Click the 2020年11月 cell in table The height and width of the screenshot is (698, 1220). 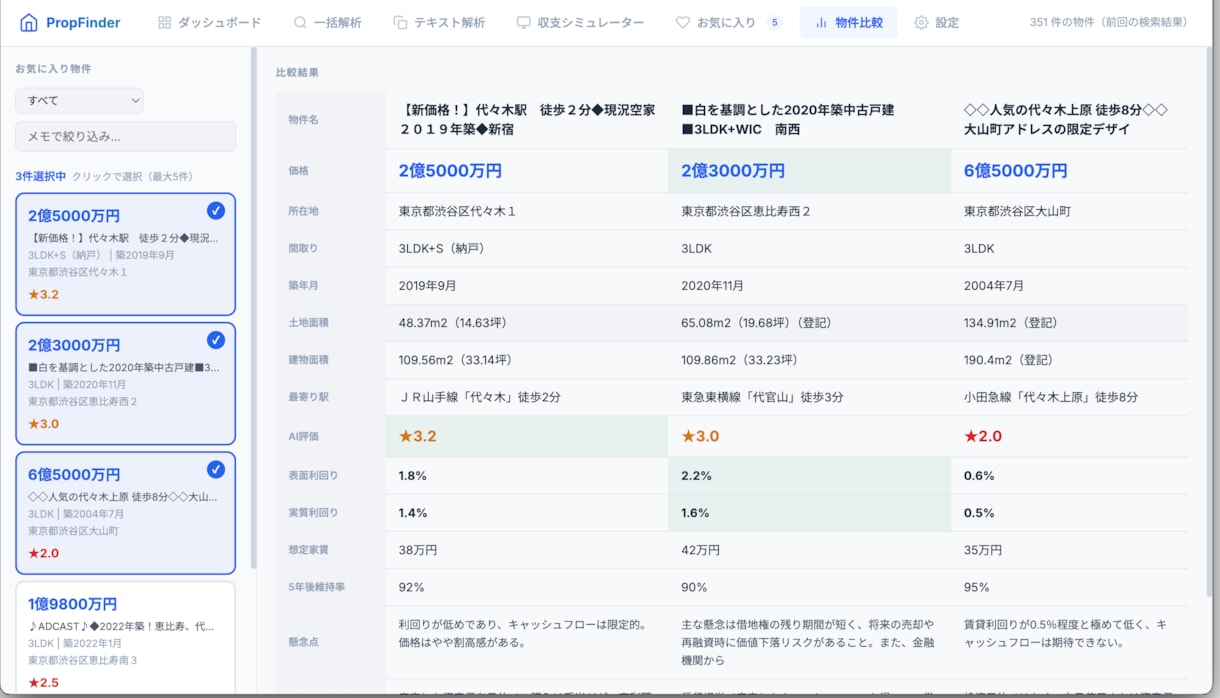[x=712, y=285]
